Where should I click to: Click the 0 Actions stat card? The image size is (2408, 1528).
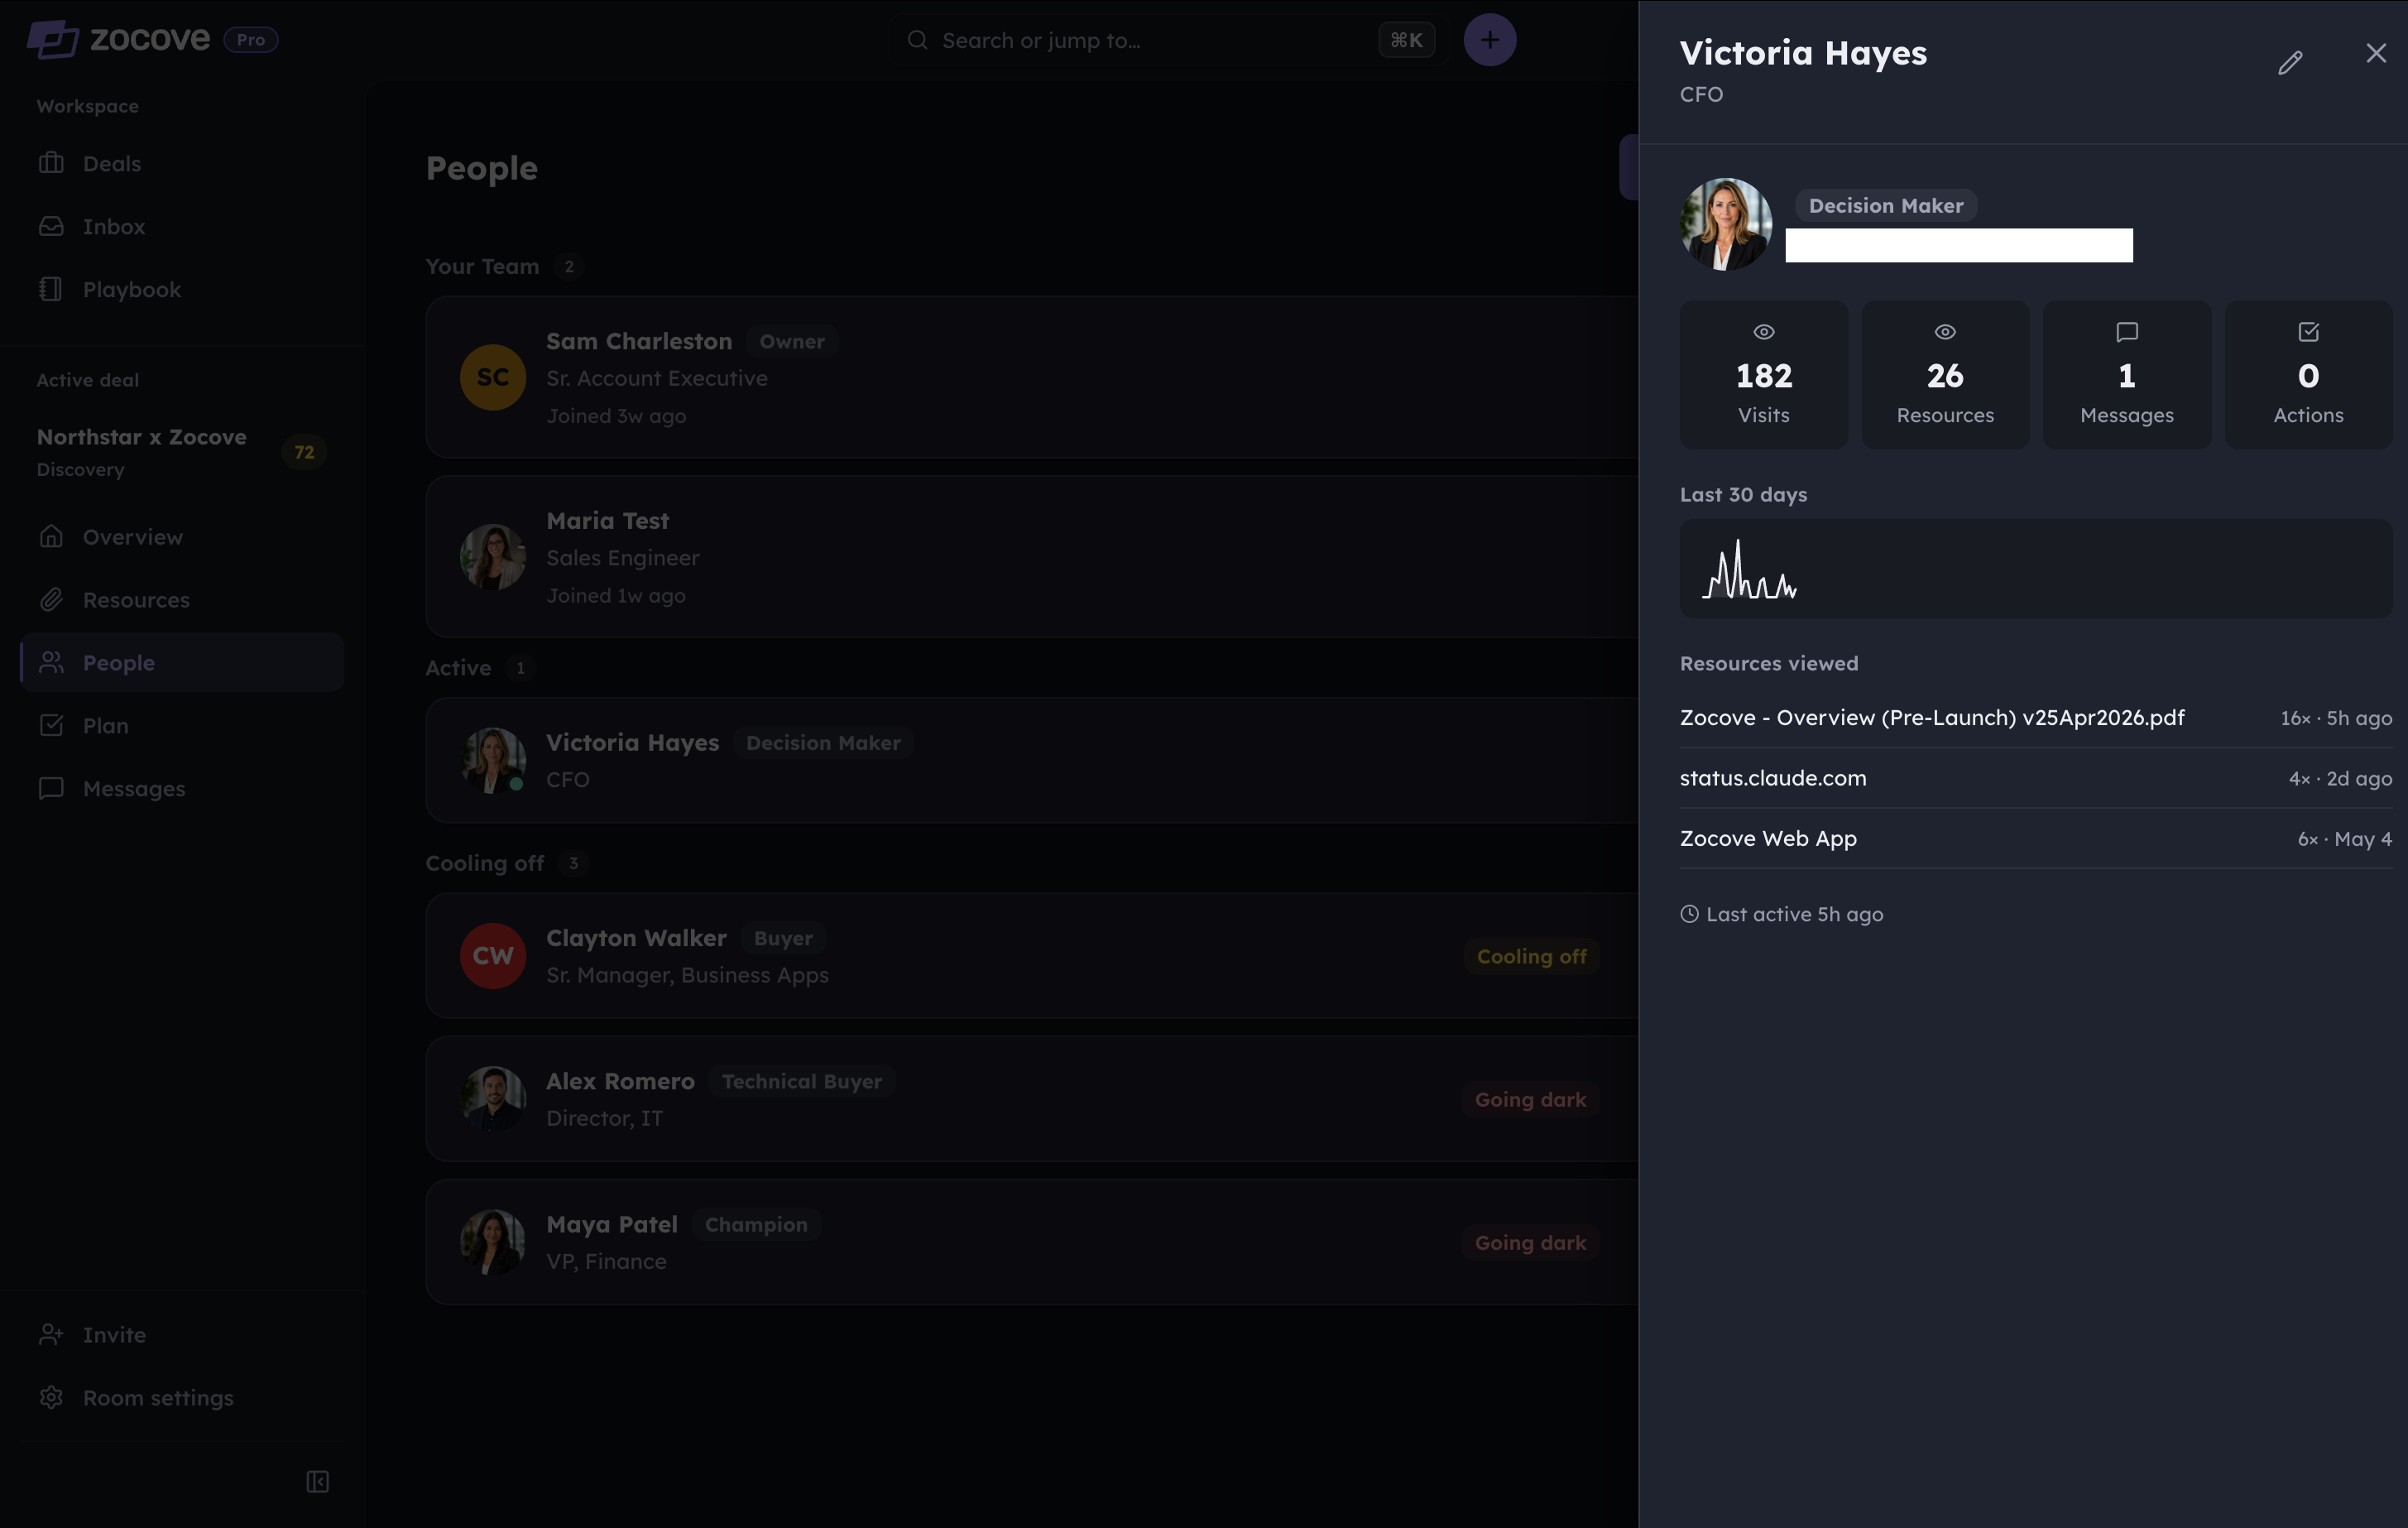click(2309, 375)
